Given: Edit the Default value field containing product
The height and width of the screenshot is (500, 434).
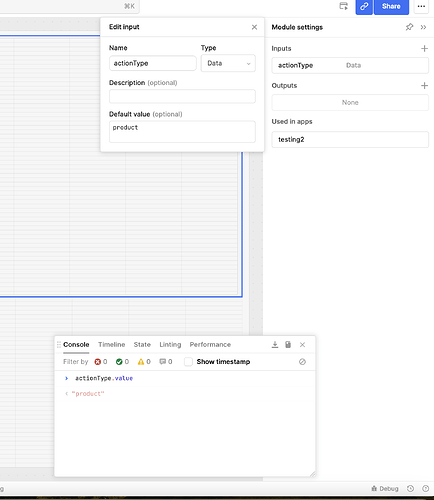Looking at the screenshot, I should coord(182,131).
